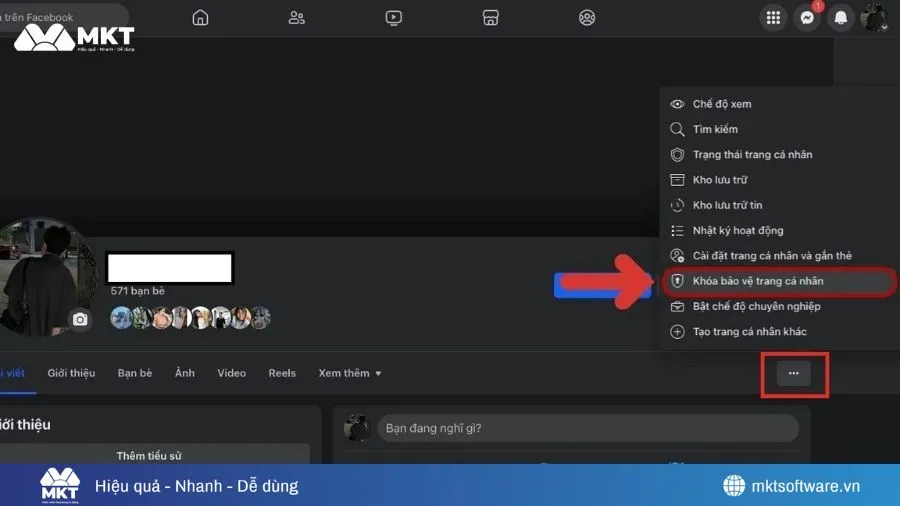Select Tạo trang cá nhân khác
Screen dimensions: 900x506
click(778, 331)
